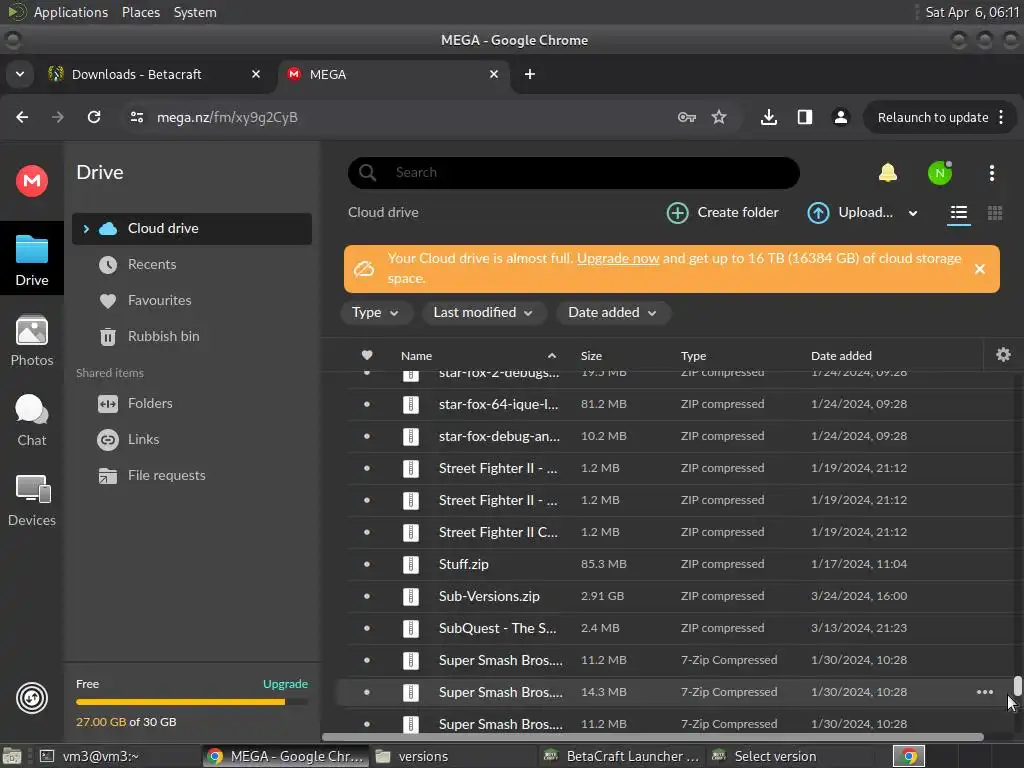The height and width of the screenshot is (768, 1024).
Task: Focus the MEGA search field
Action: pos(573,173)
